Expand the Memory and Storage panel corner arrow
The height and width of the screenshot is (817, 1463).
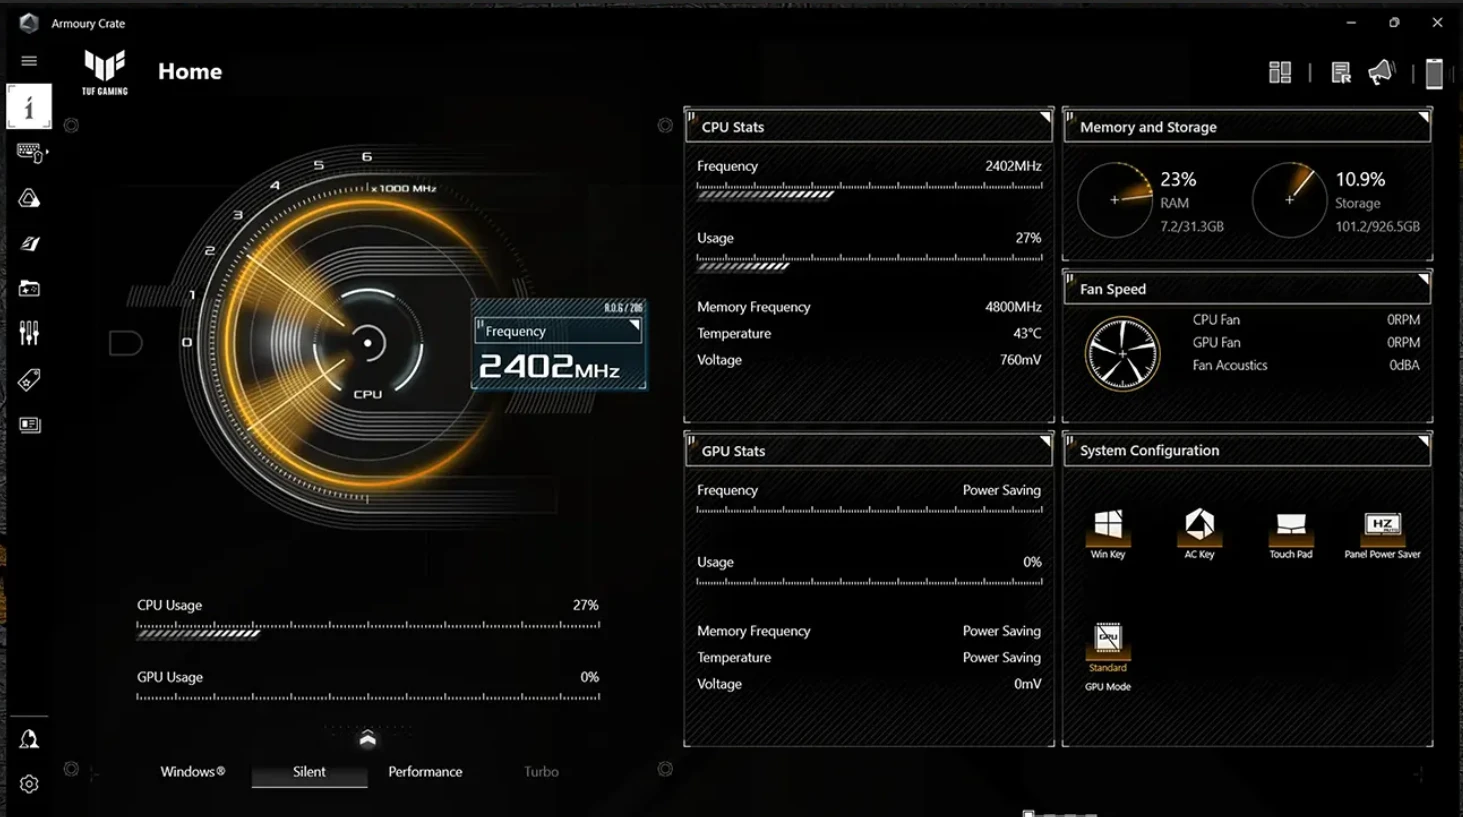pos(1423,117)
